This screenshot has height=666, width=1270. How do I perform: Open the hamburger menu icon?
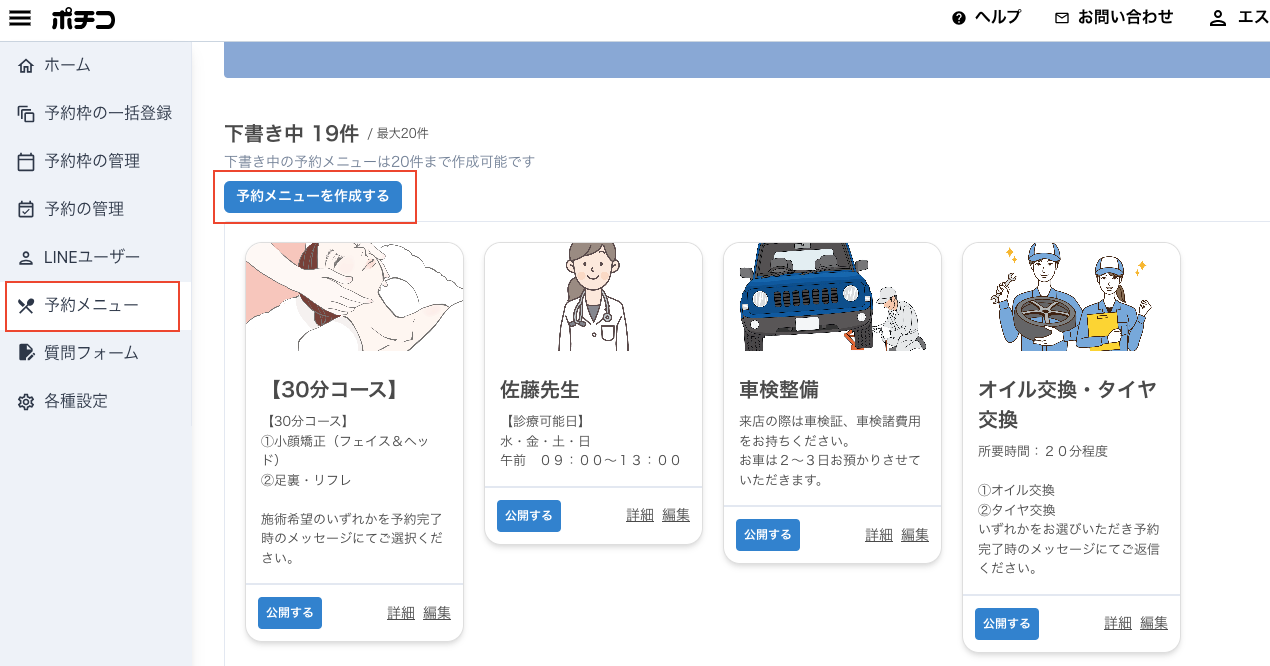20,18
